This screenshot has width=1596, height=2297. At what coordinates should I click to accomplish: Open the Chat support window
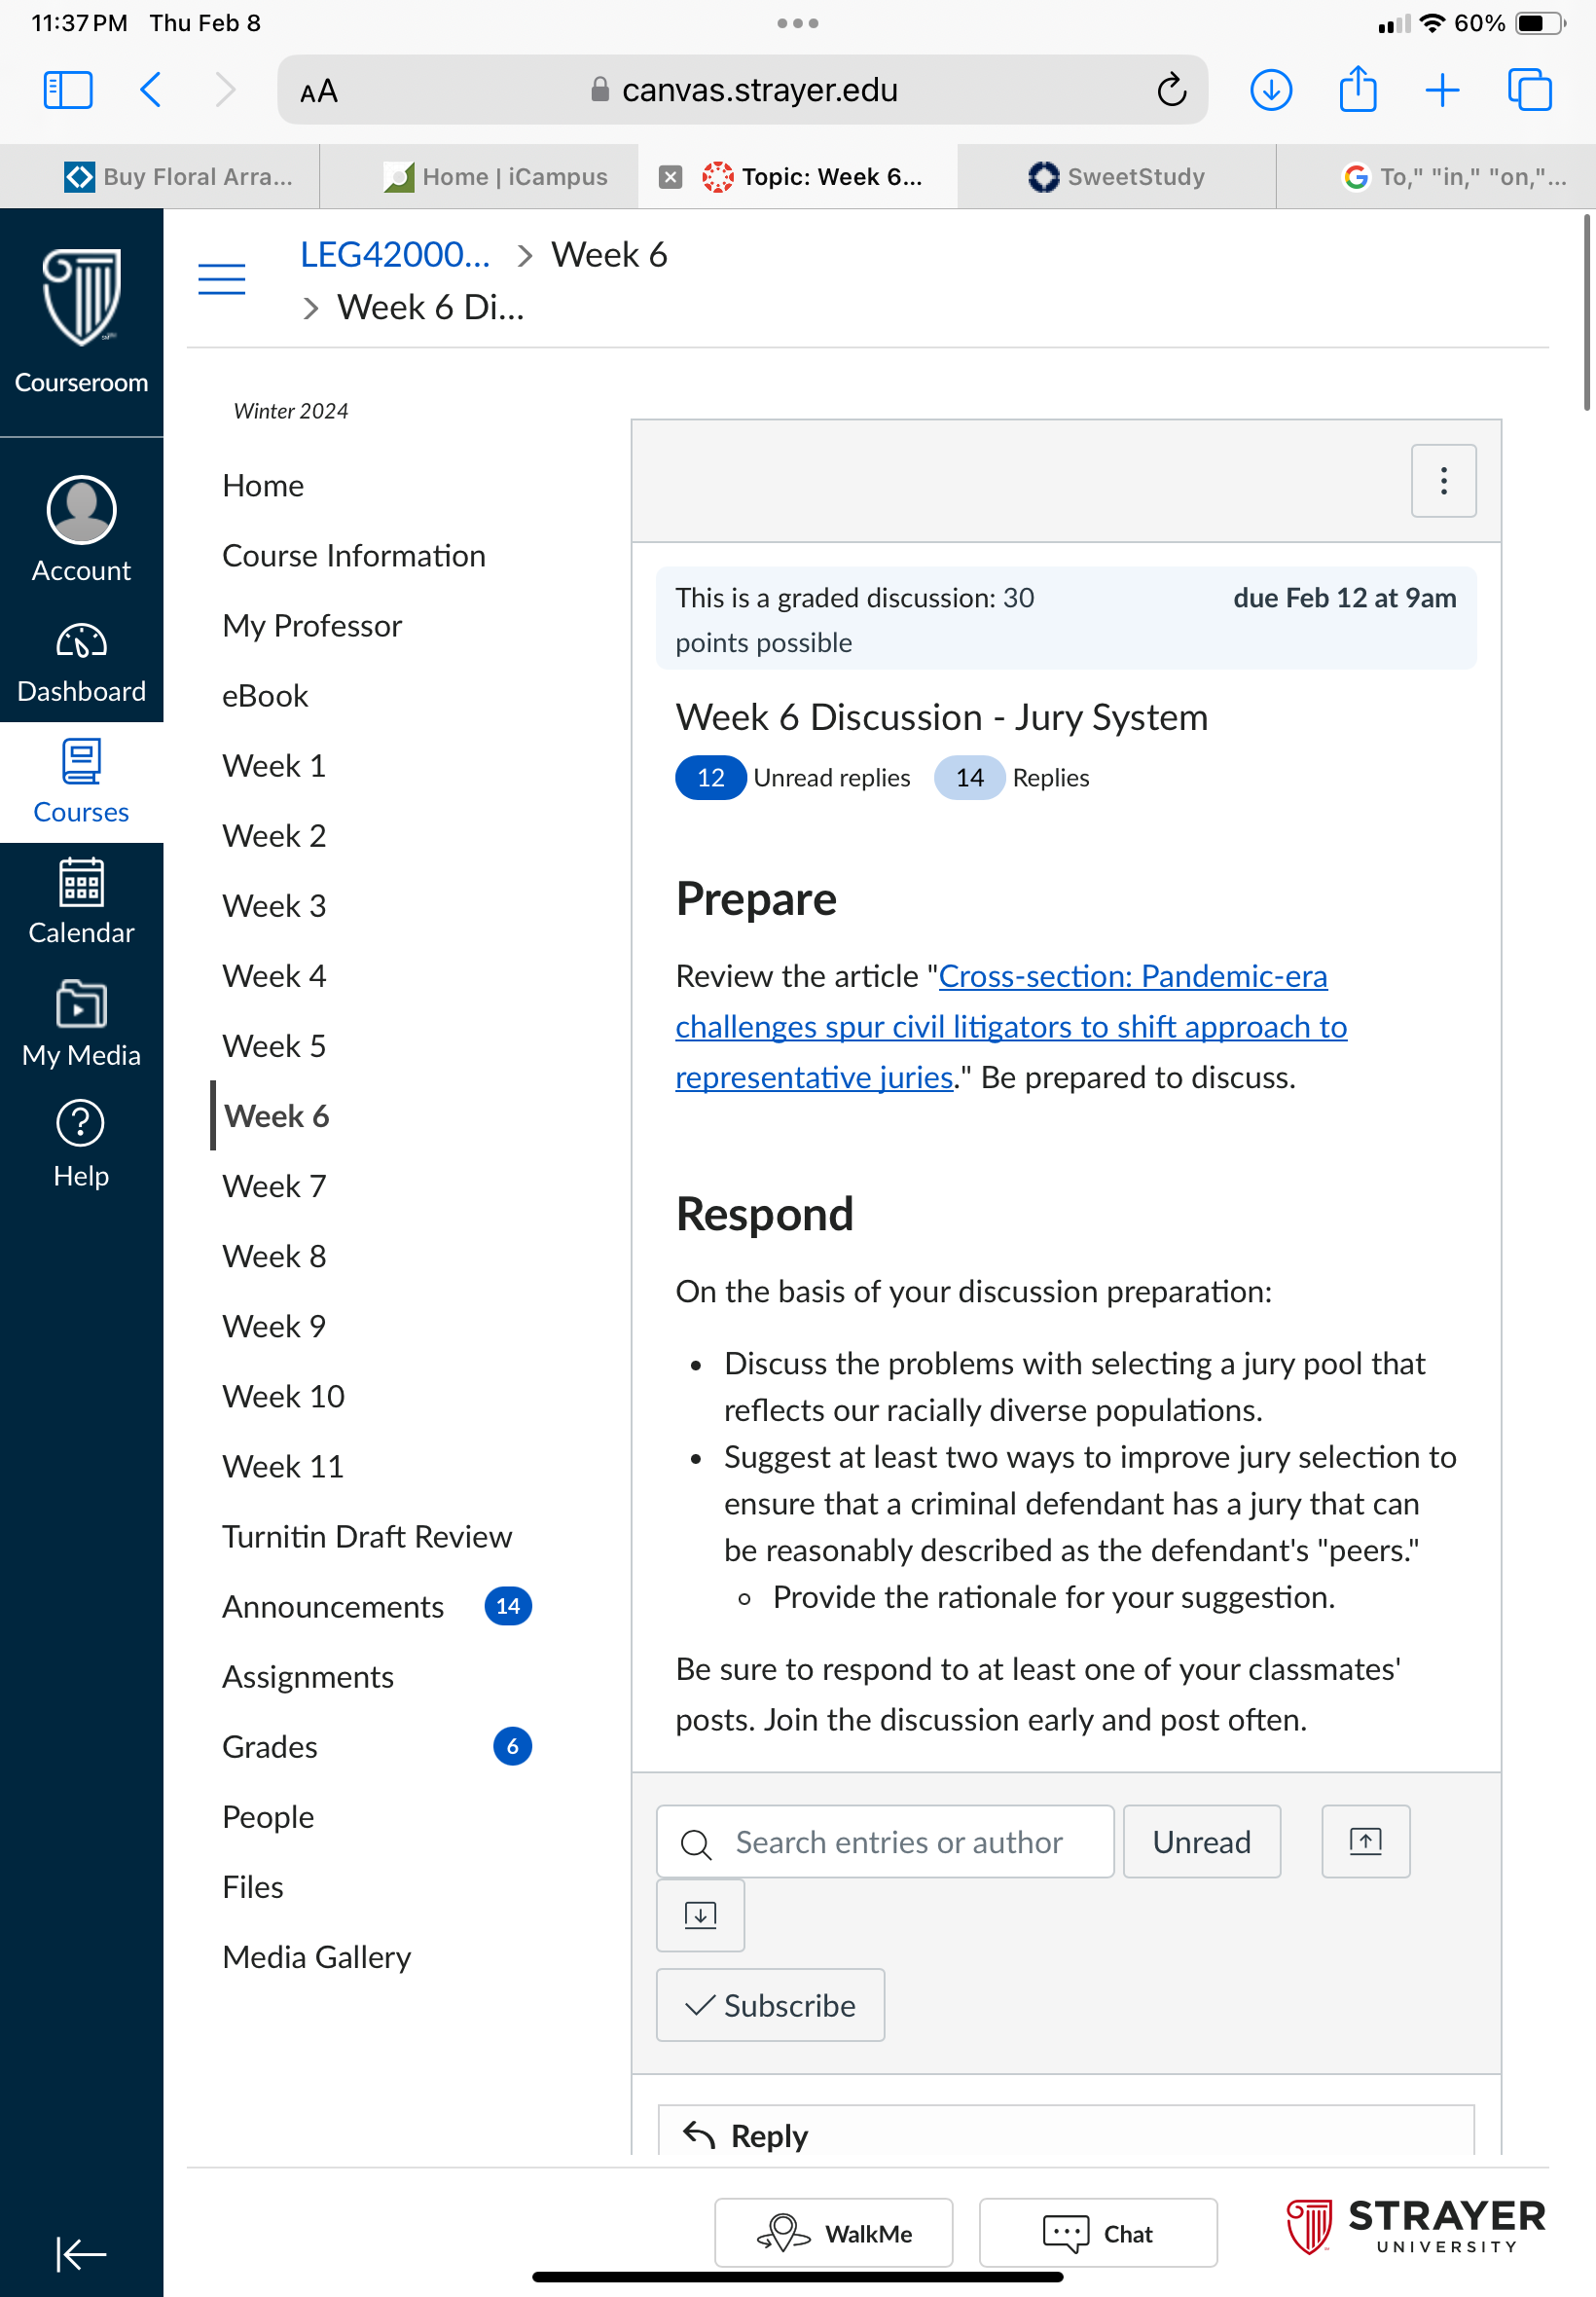tap(1098, 2232)
